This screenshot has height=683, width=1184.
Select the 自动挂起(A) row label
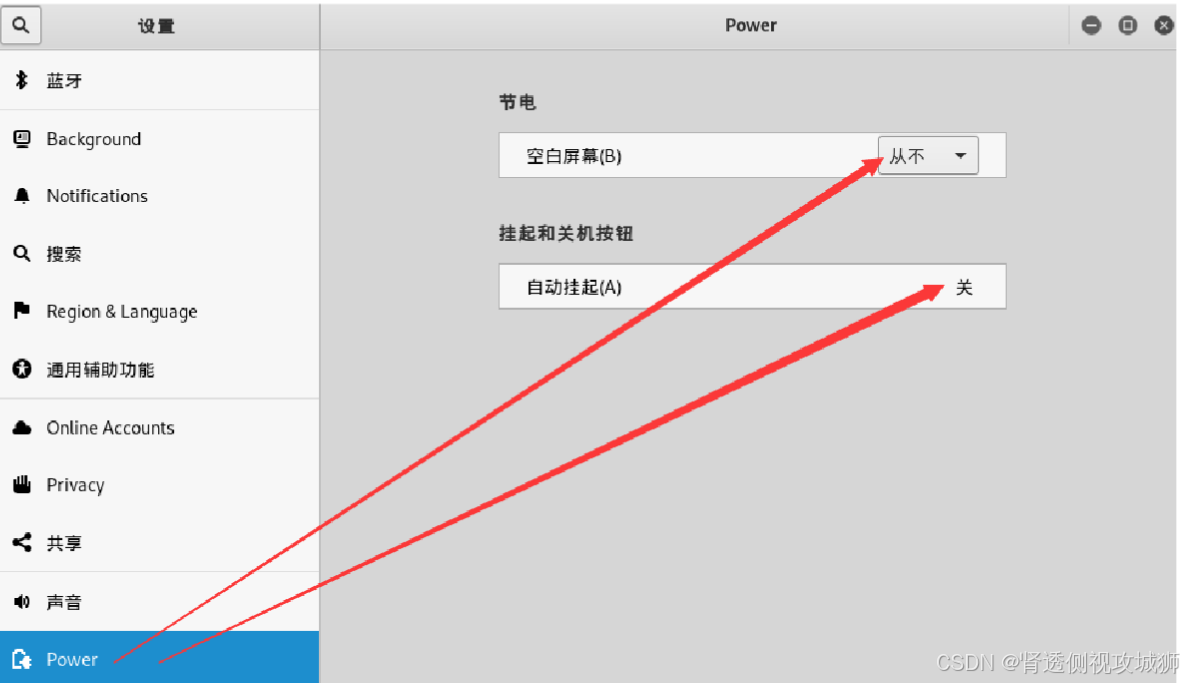(x=574, y=288)
